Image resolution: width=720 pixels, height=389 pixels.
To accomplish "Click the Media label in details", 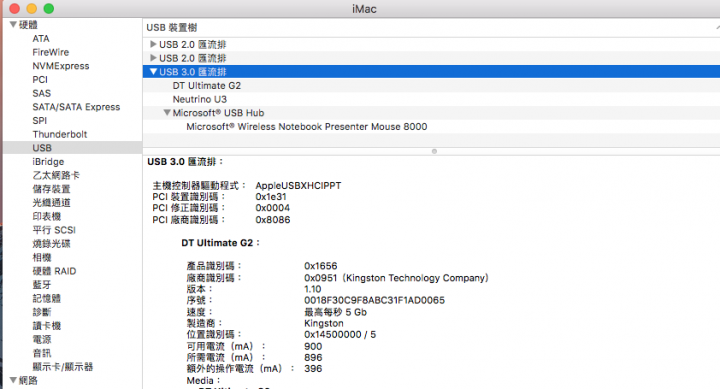I will coord(203,380).
